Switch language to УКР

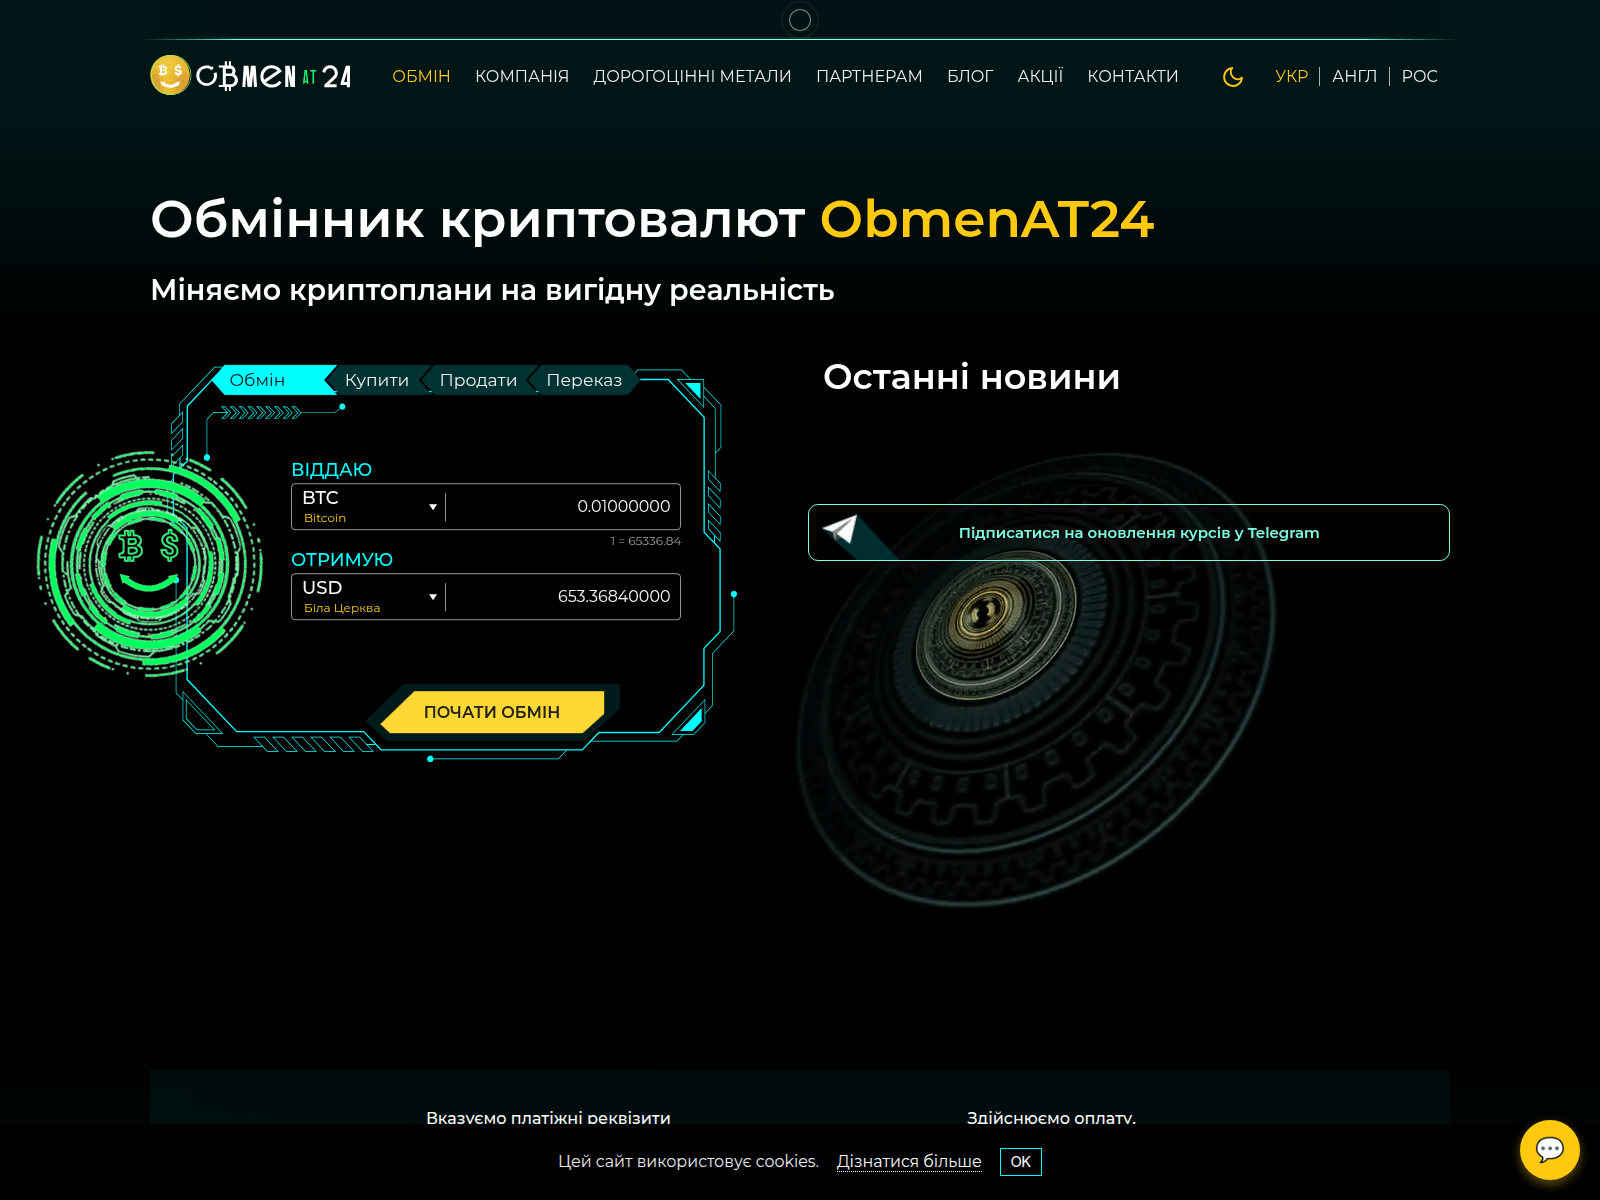click(1292, 76)
